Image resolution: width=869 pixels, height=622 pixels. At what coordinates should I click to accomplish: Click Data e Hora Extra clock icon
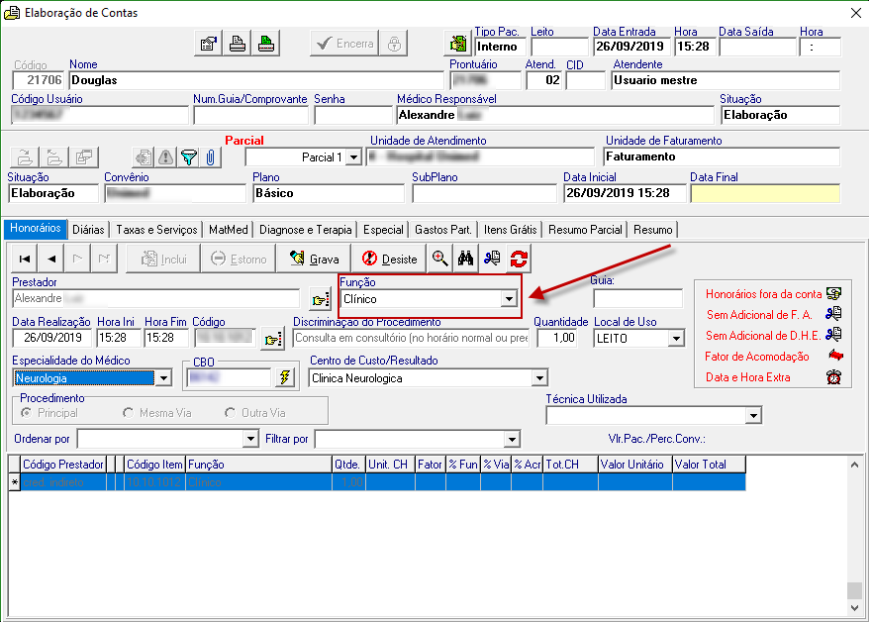point(834,377)
